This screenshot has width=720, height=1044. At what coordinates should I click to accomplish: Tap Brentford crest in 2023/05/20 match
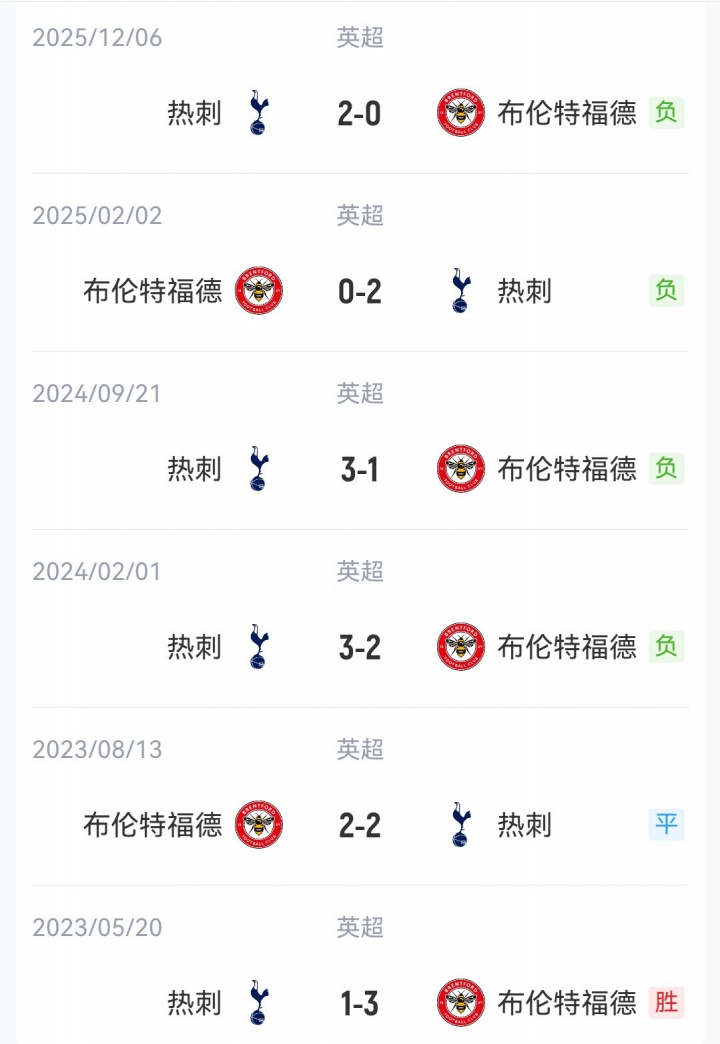click(x=460, y=1003)
